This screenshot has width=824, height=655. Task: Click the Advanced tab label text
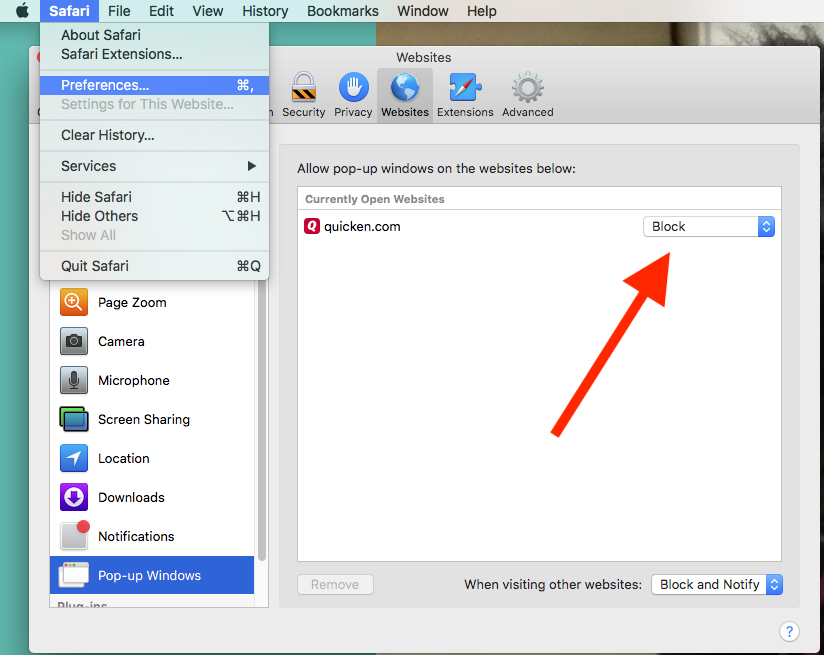coord(528,112)
